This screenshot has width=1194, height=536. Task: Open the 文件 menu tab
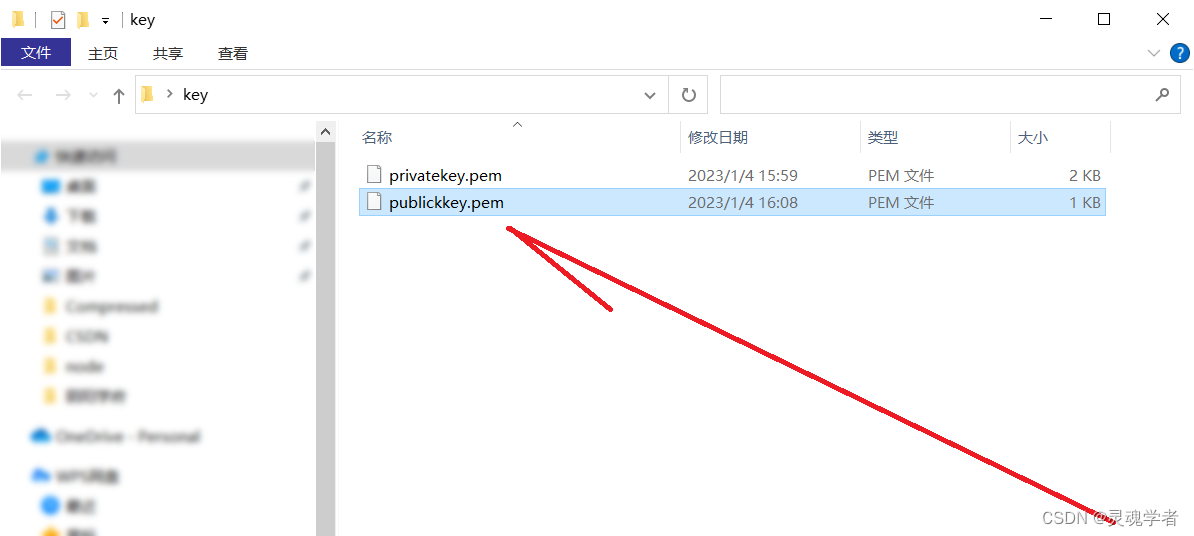coord(36,53)
